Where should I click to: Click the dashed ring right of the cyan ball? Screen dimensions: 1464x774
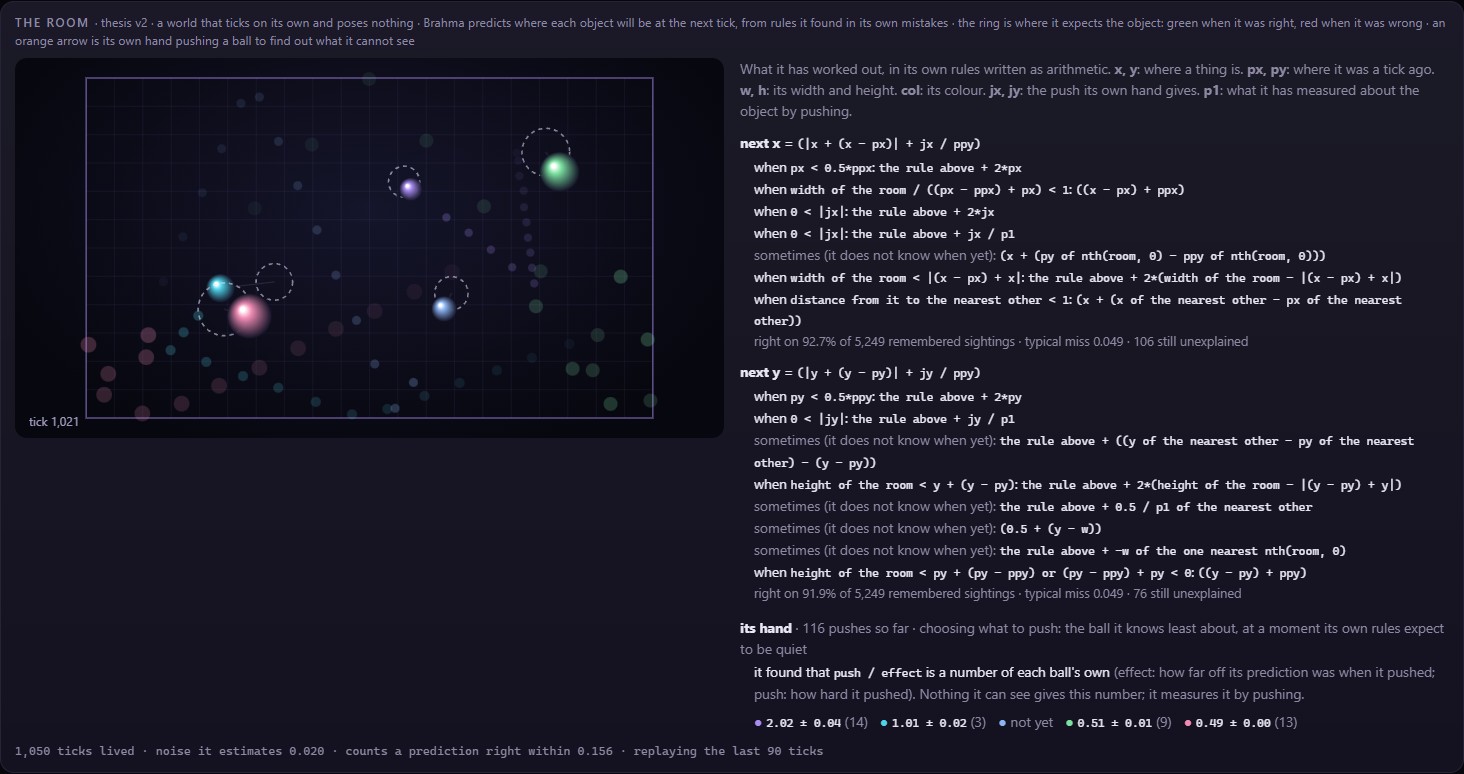[274, 282]
